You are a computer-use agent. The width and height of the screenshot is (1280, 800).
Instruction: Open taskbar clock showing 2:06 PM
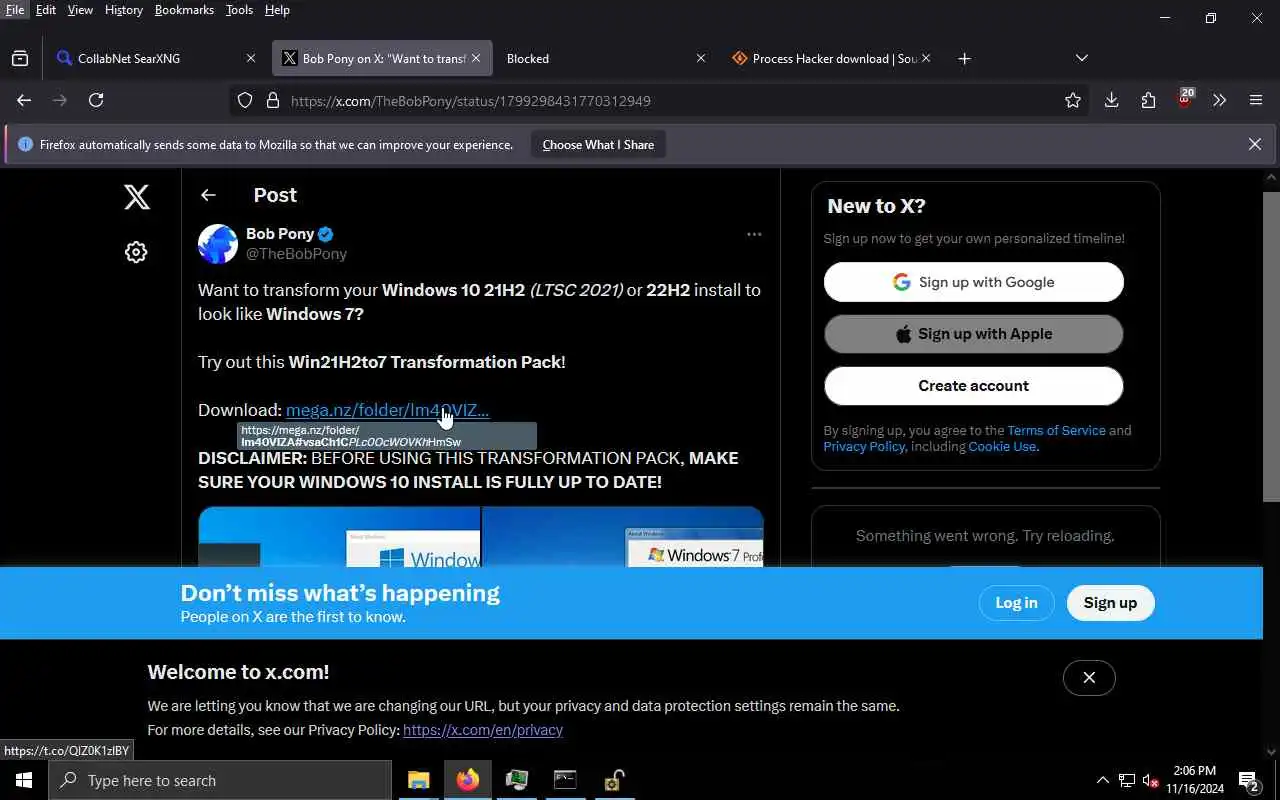click(x=1195, y=780)
